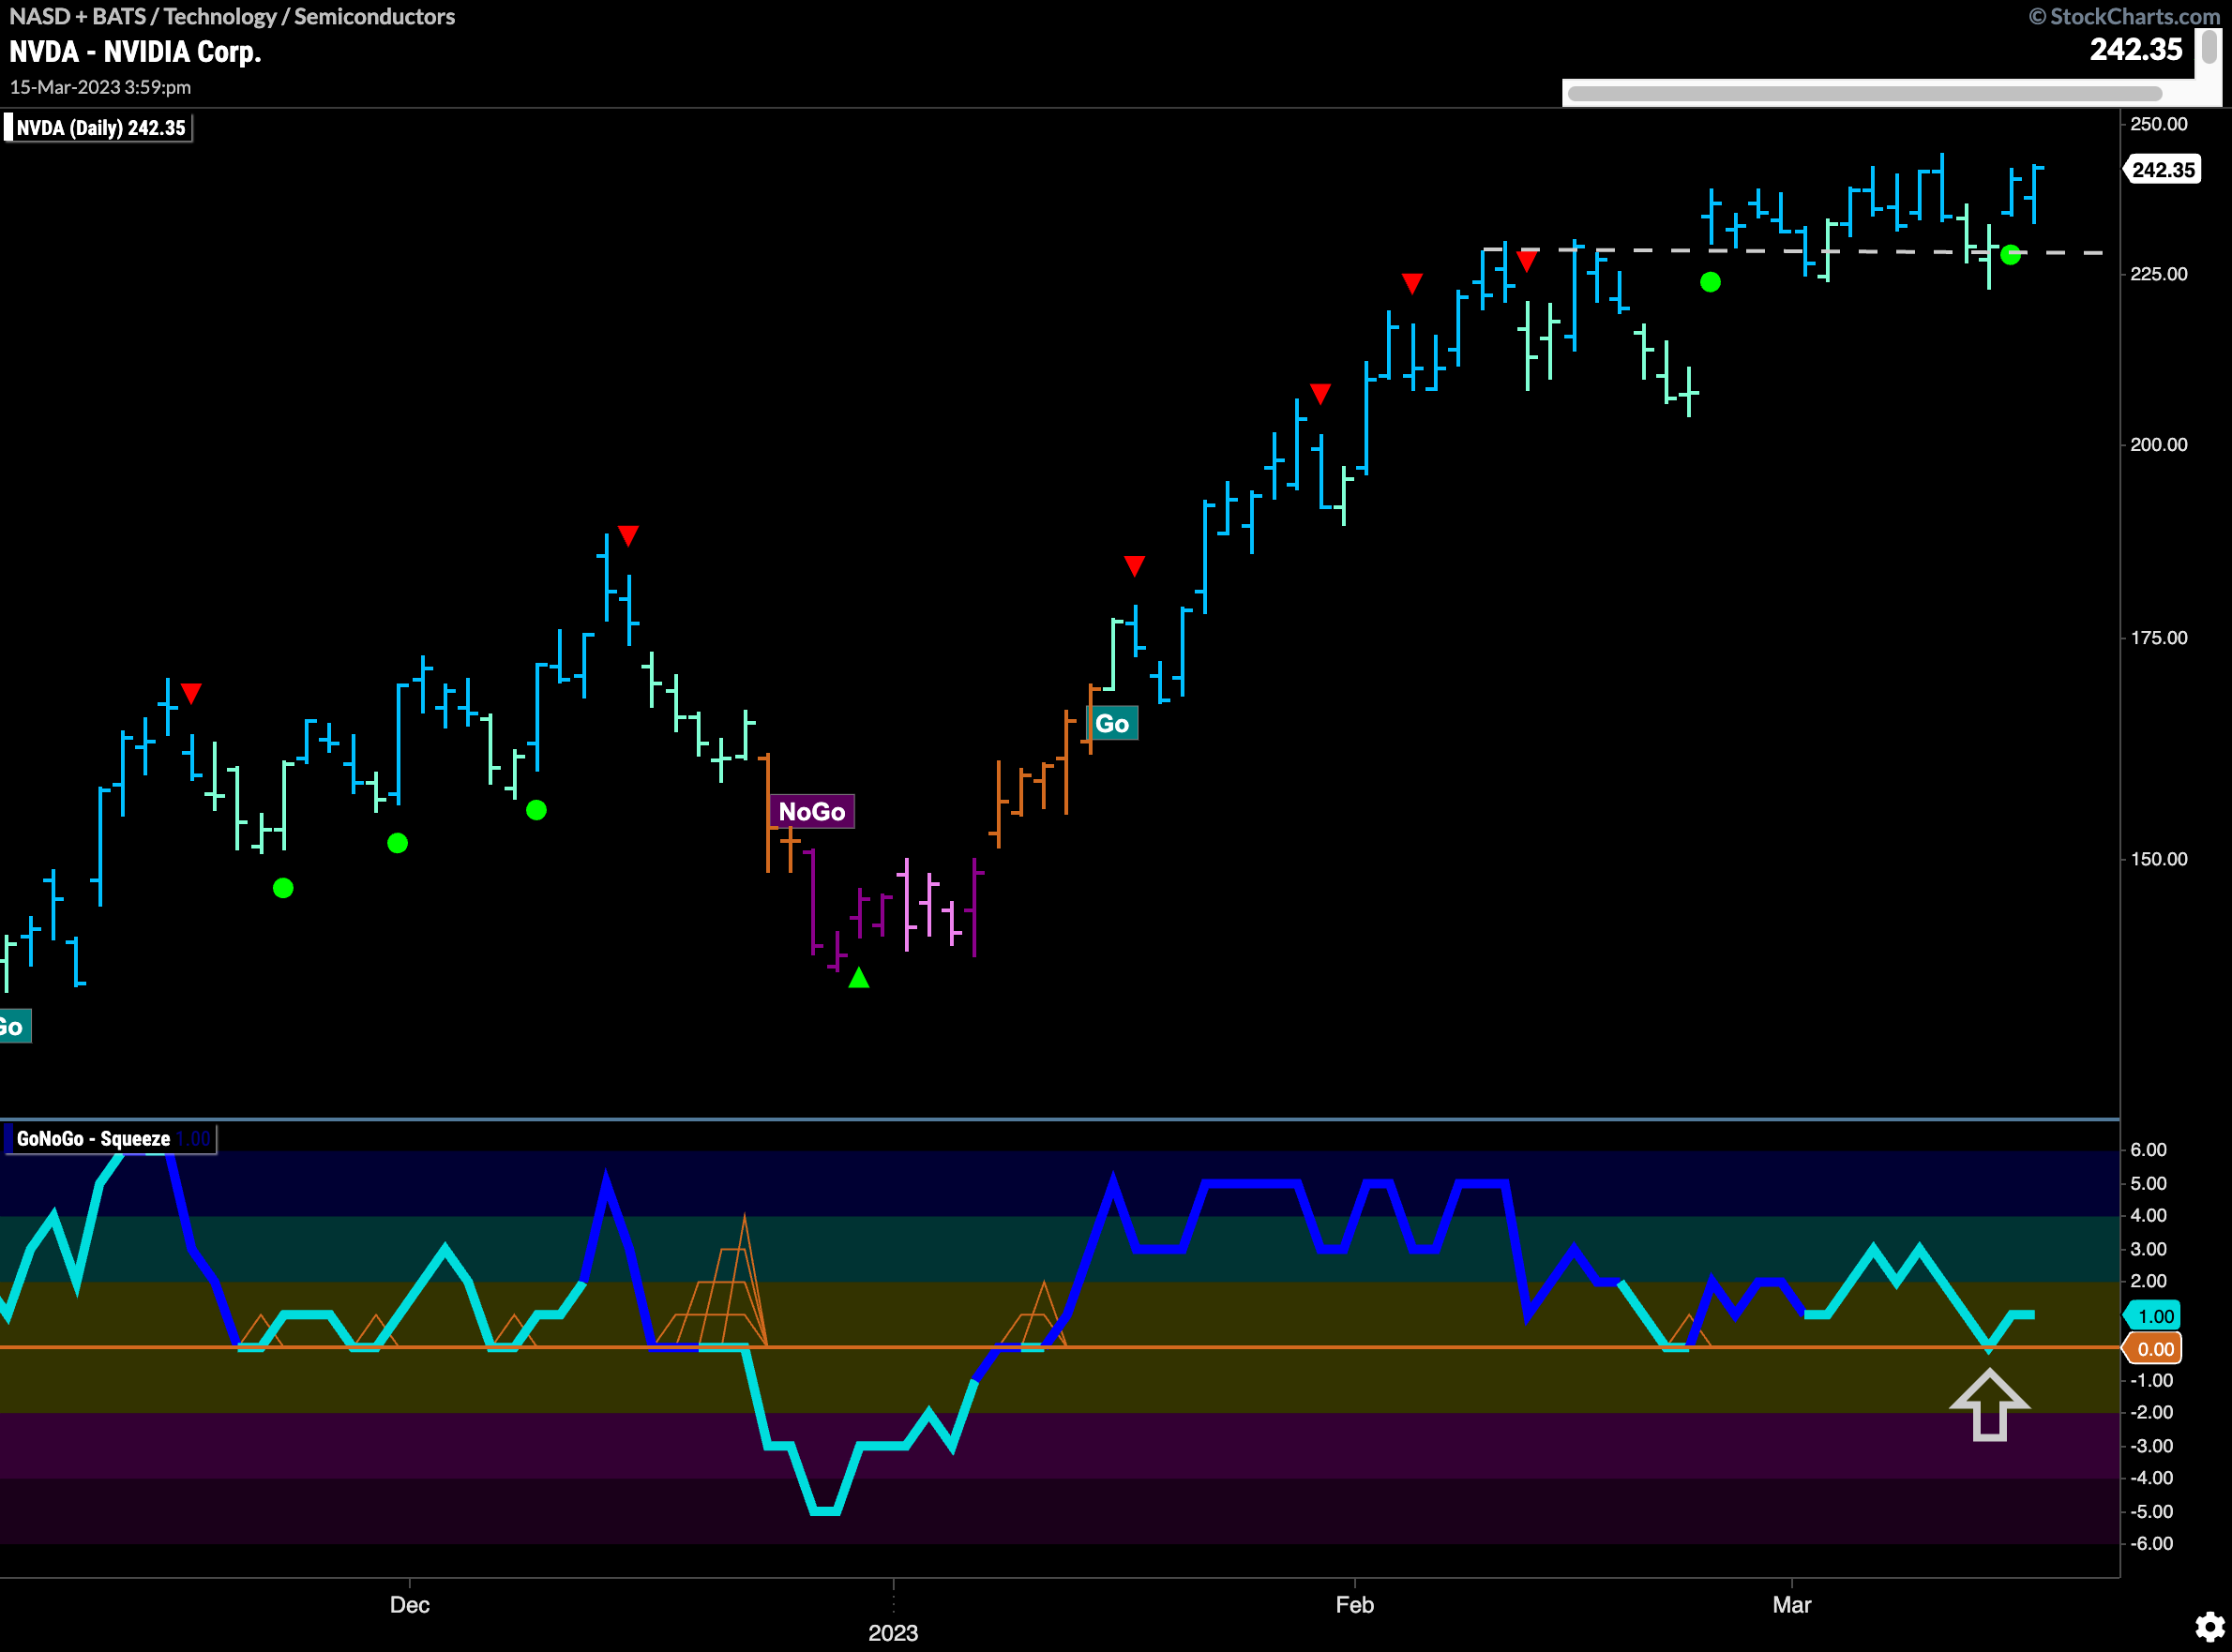Screen dimensions: 2232x1652
Task: Click the 250.00 price axis label
Action: [2158, 124]
